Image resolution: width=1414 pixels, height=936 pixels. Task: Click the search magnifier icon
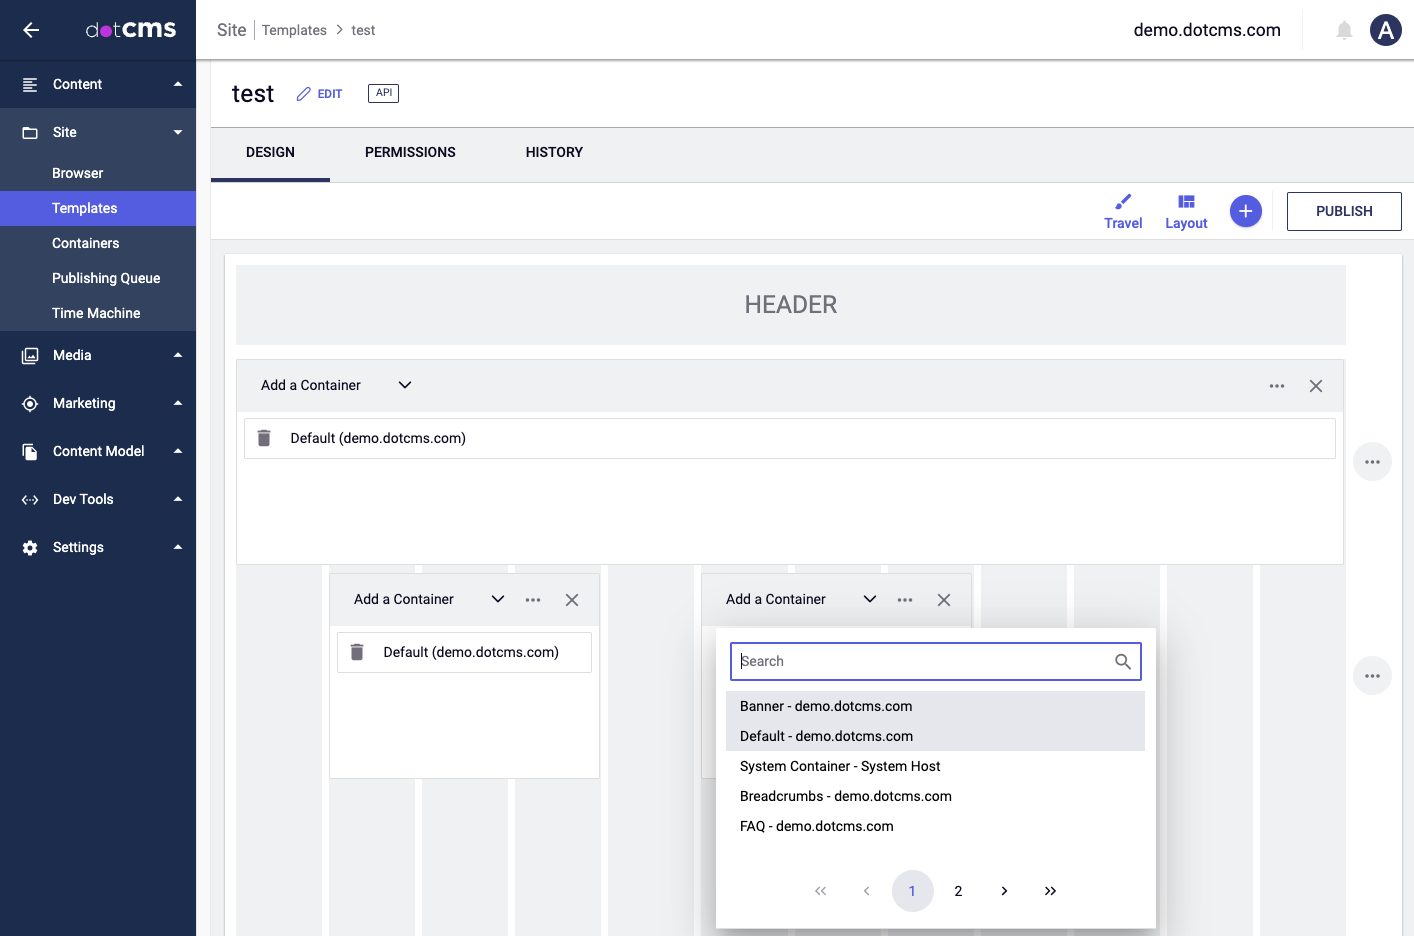[x=1122, y=661]
